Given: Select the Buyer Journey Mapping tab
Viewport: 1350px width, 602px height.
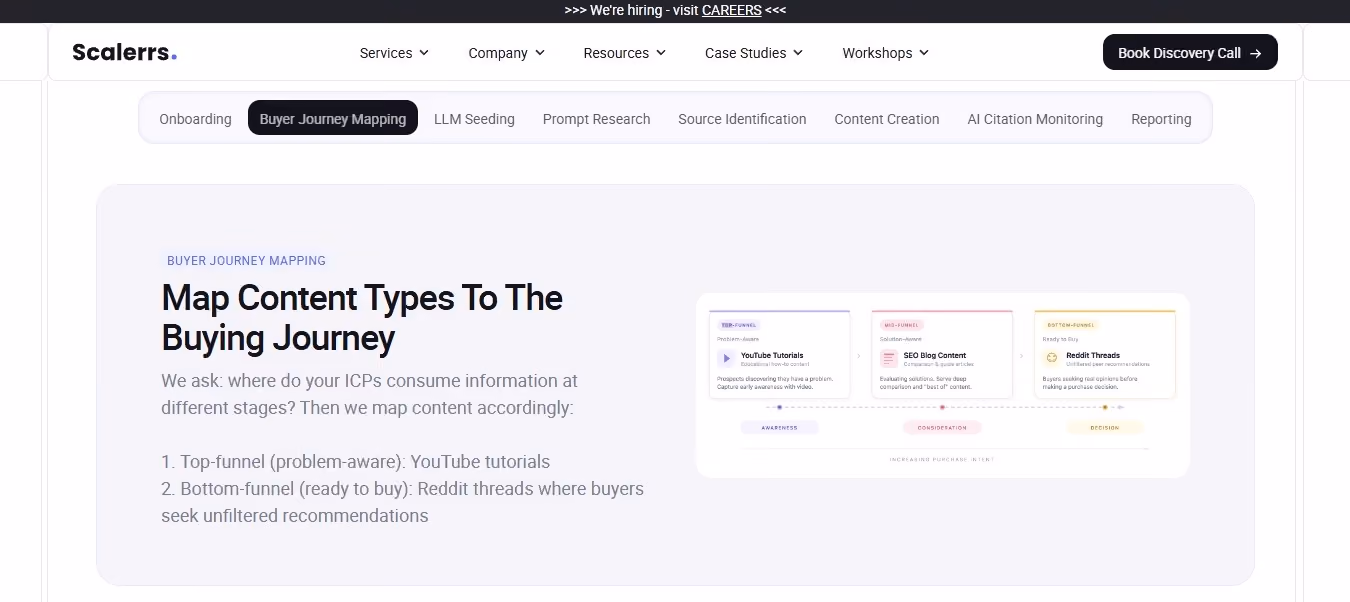Looking at the screenshot, I should click(333, 118).
